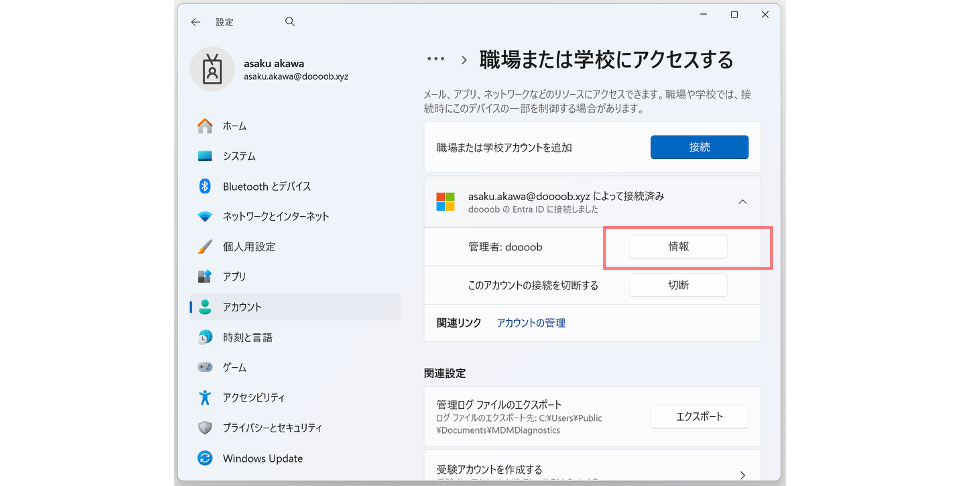Click the ホーム (Home) icon in sidebar
Viewport: 960px width, 486px height.
(205, 126)
